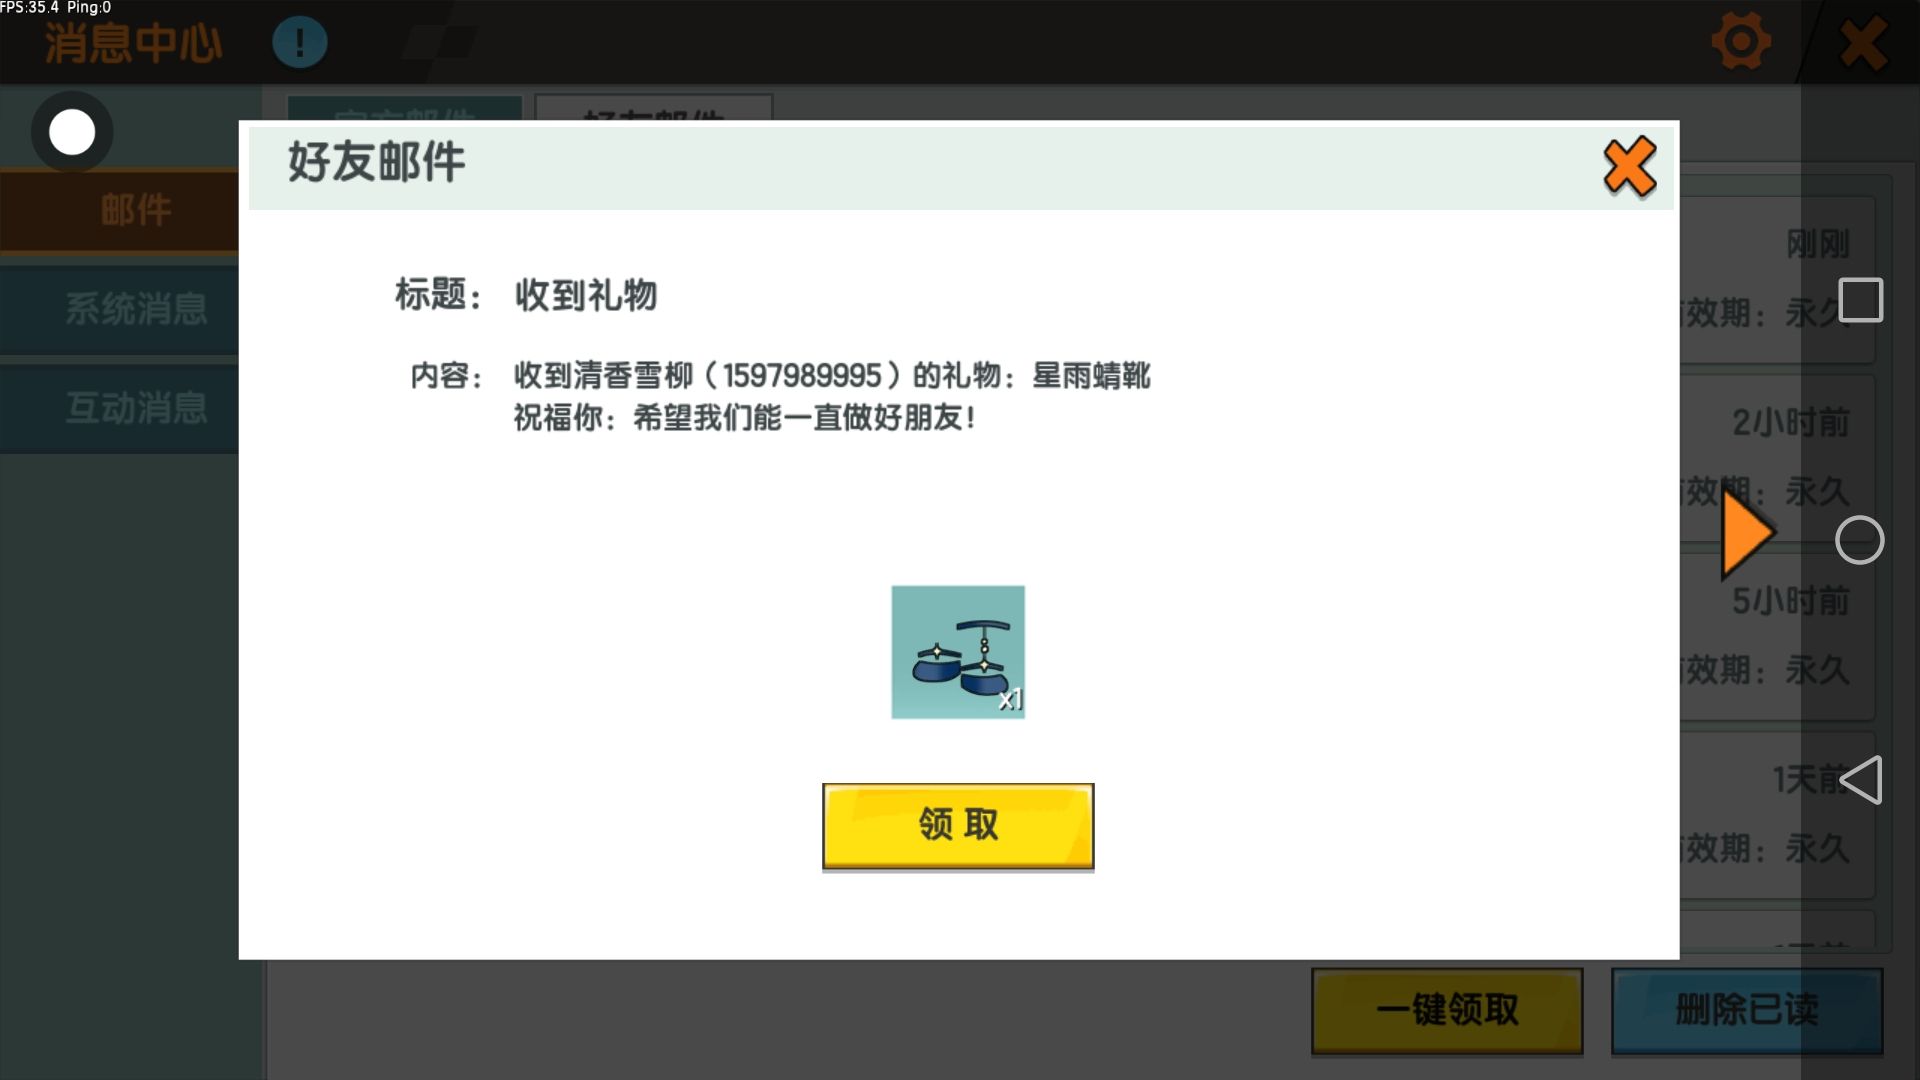
Task: Tap the Android back triangle icon
Action: 1860,780
